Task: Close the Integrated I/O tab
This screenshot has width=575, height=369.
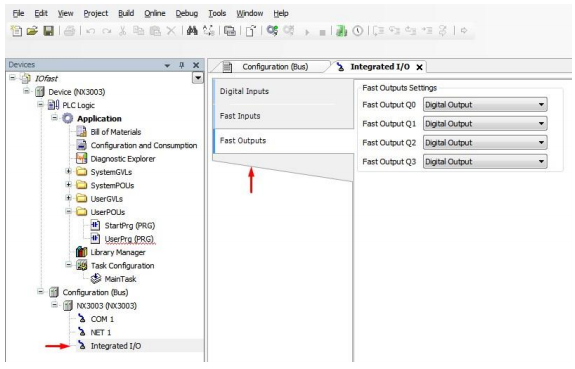Action: (x=420, y=67)
